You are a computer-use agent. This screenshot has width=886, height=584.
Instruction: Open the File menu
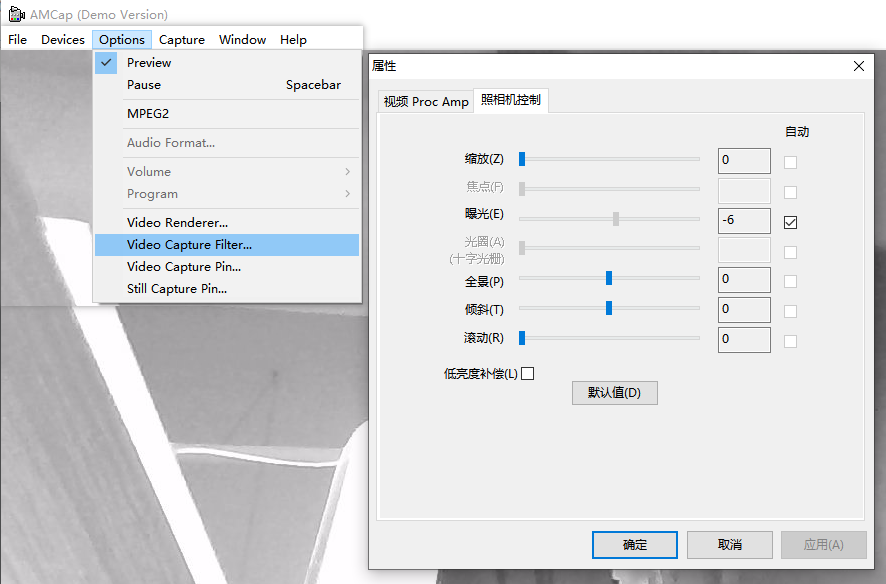coord(18,40)
